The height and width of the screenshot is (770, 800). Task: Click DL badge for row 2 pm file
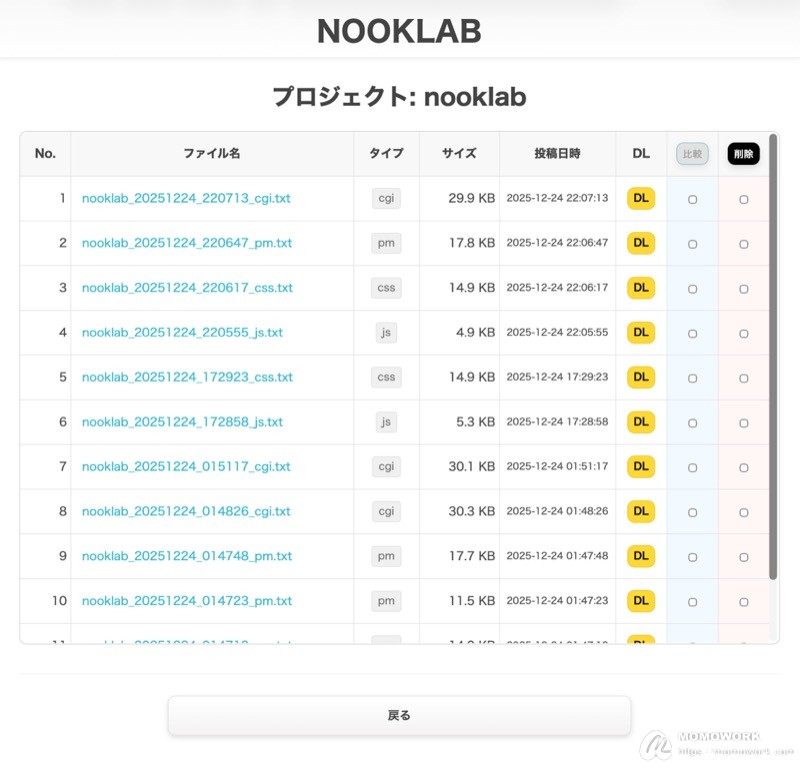[x=641, y=243]
